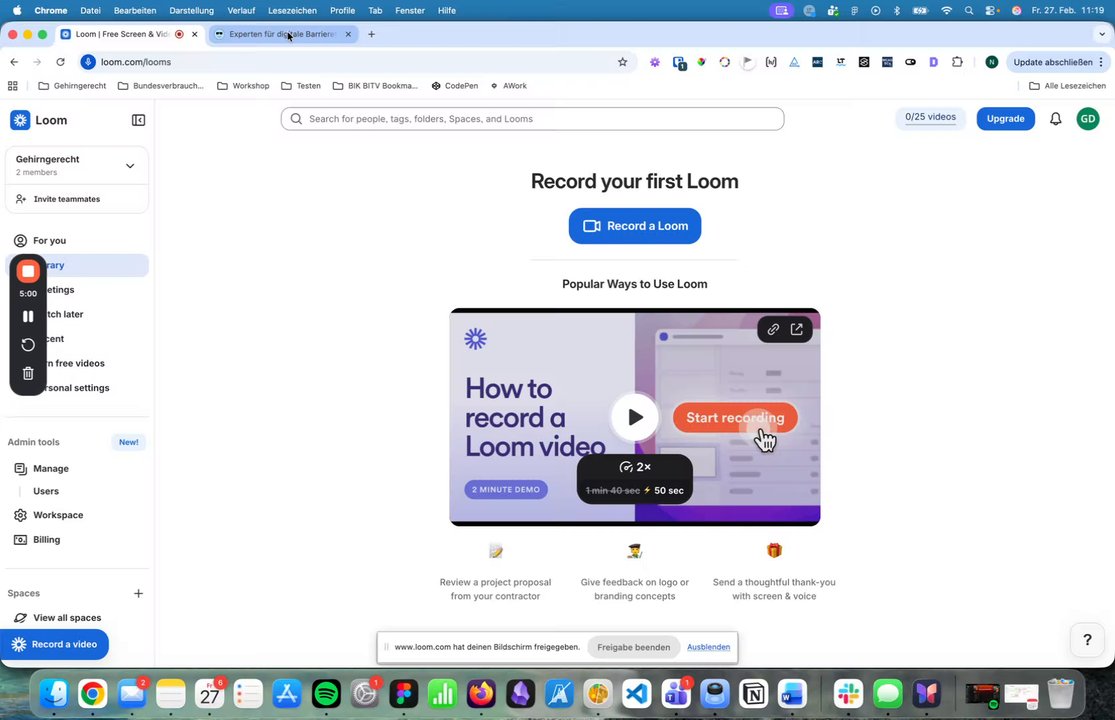Click the loom.com/looms address bar

pyautogui.click(x=356, y=63)
